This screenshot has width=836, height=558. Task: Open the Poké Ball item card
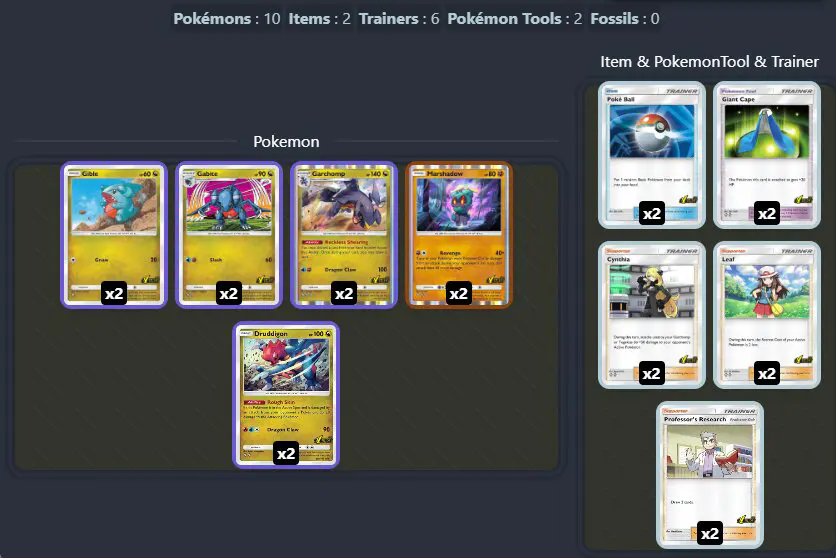pyautogui.click(x=652, y=155)
